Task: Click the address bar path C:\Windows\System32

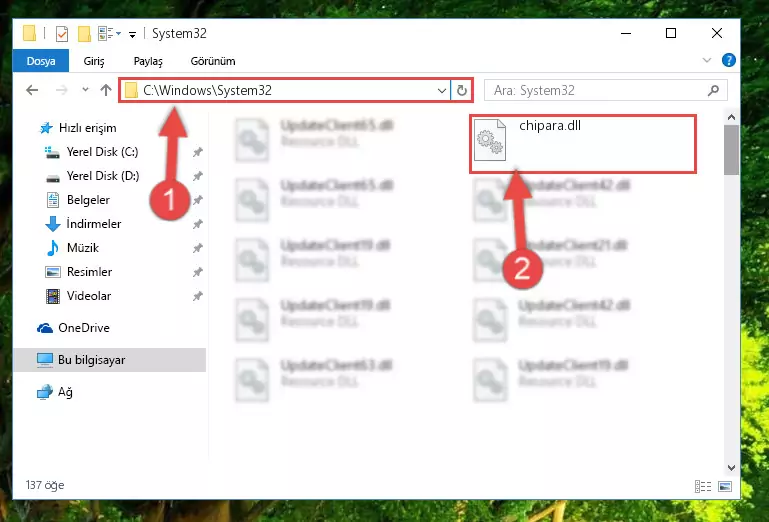Action: pos(207,90)
